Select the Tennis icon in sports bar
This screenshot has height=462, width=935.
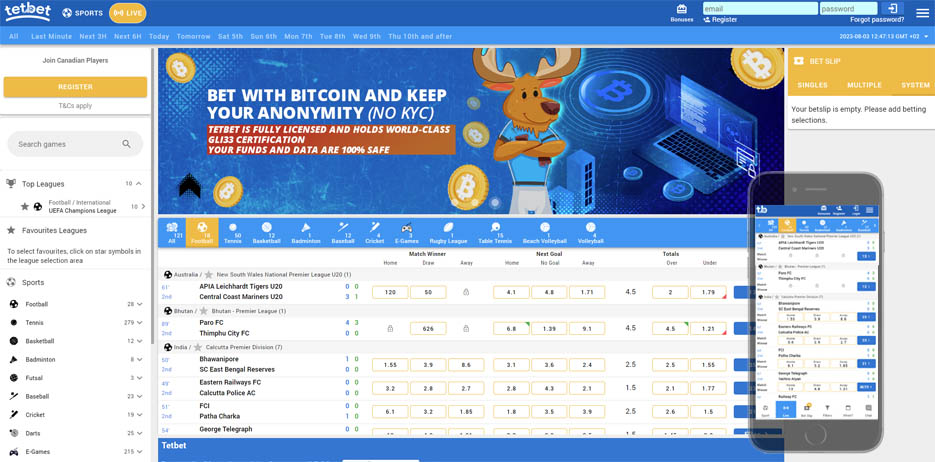pos(233,232)
